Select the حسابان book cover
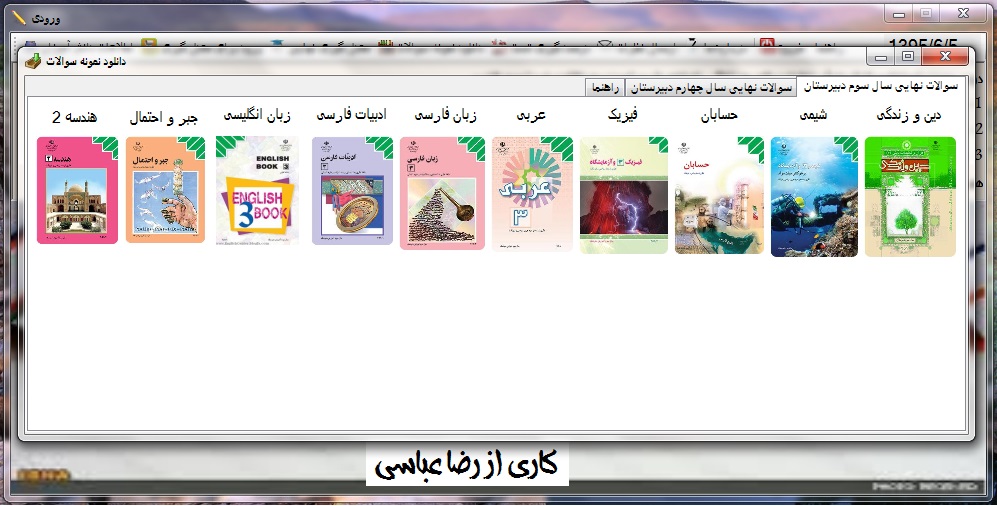 [x=720, y=195]
